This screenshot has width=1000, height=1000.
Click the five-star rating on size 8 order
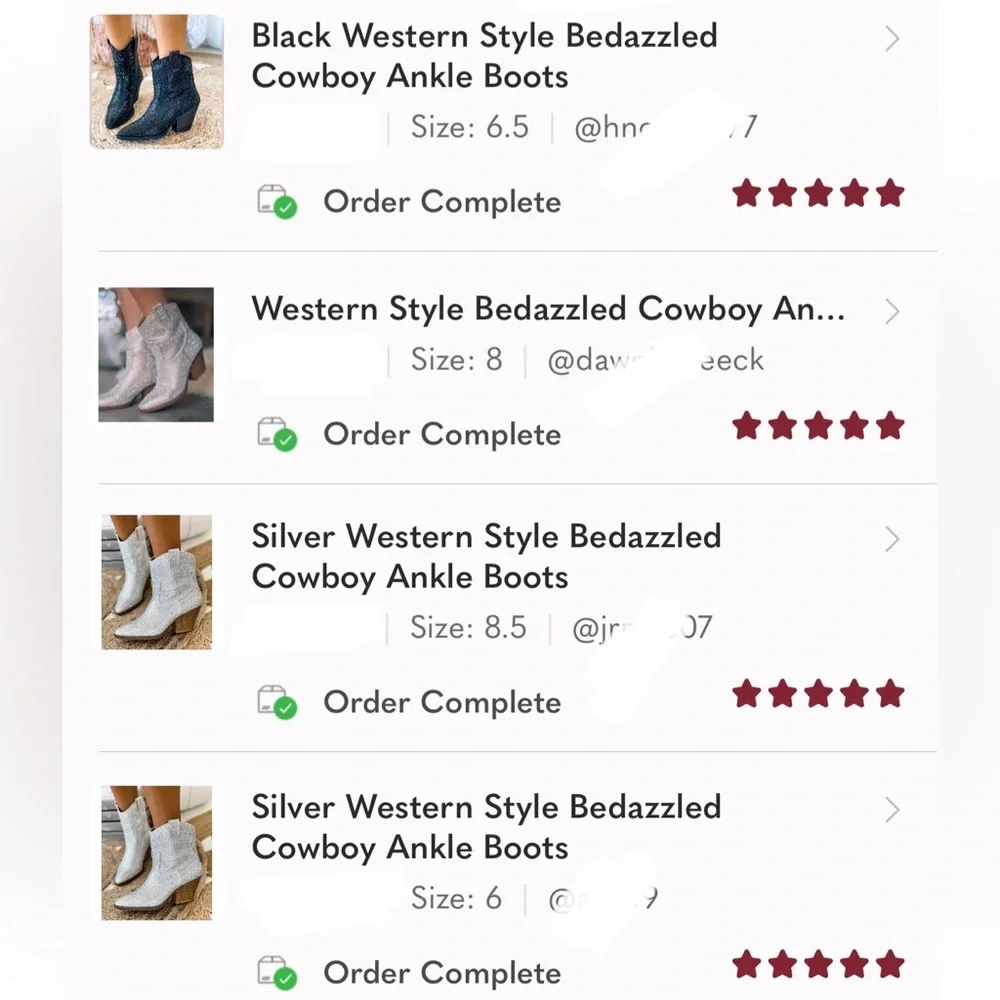coord(818,426)
